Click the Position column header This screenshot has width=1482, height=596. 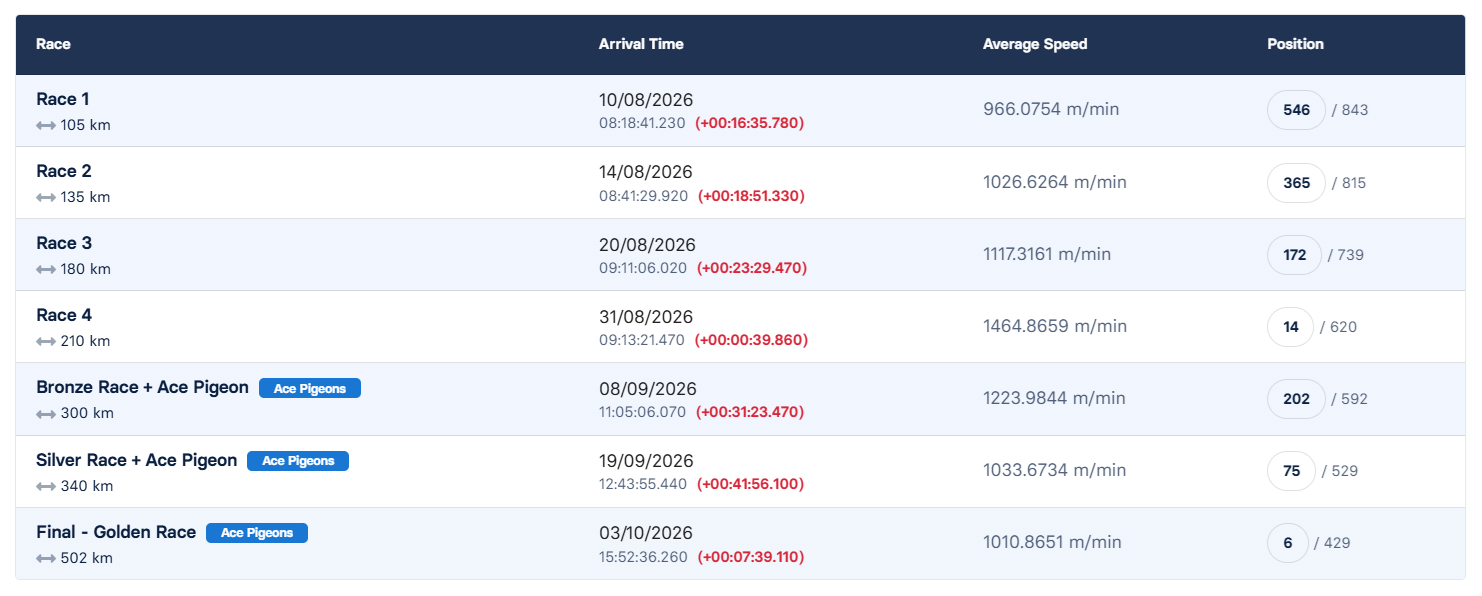(1295, 44)
